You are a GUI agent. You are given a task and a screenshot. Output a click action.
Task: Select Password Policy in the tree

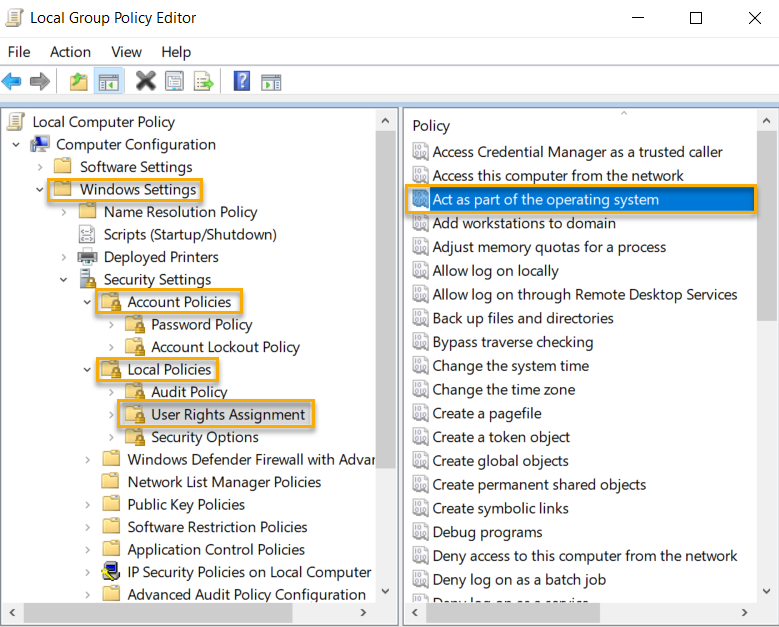point(201,325)
